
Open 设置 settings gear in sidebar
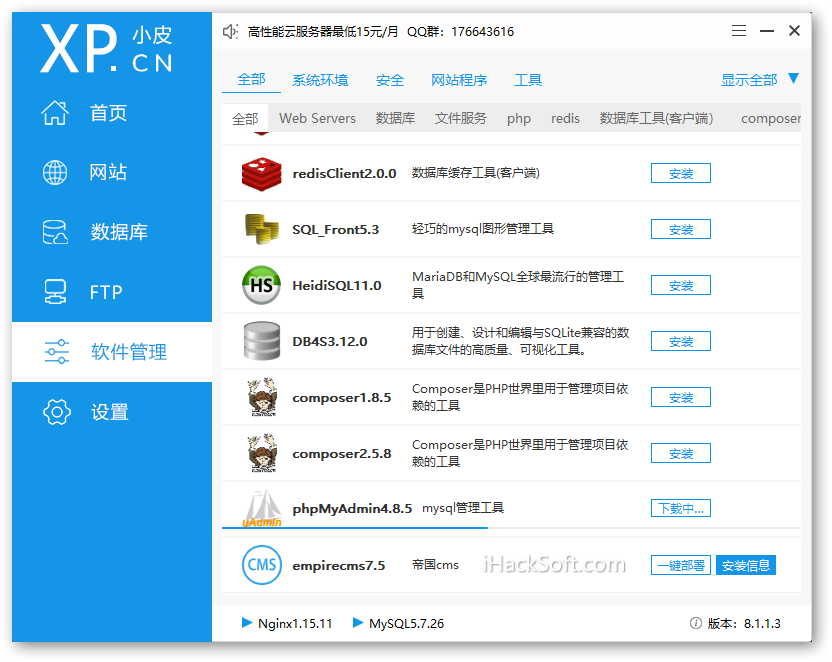coord(112,412)
